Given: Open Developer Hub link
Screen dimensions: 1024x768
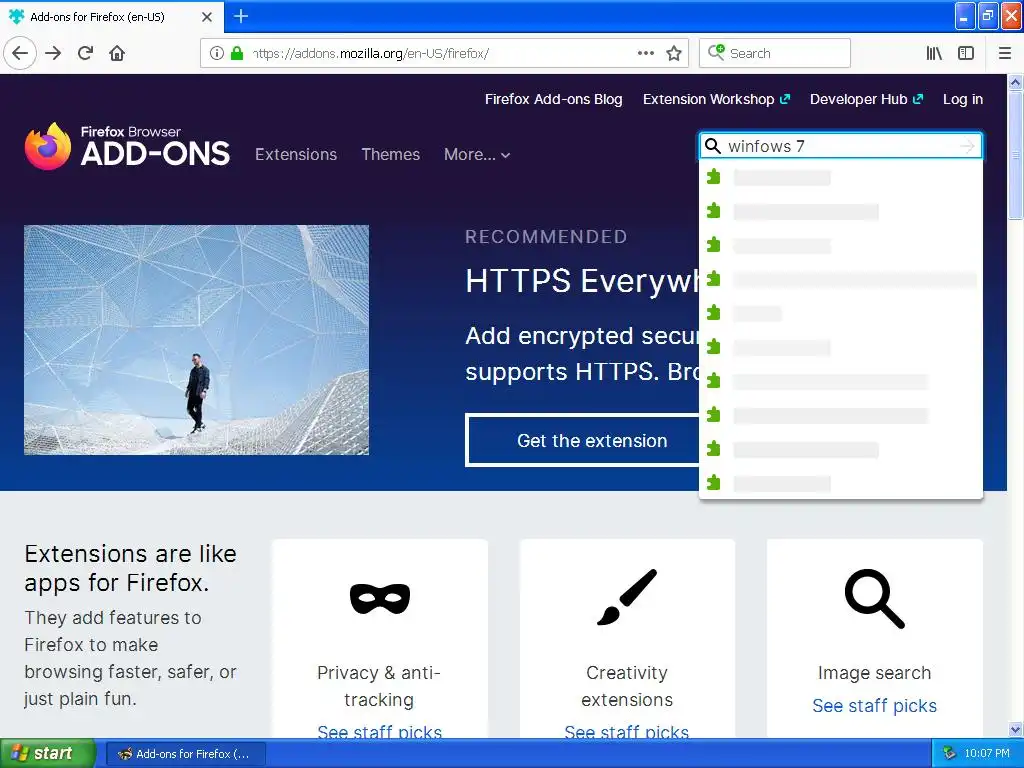Looking at the screenshot, I should [x=866, y=99].
